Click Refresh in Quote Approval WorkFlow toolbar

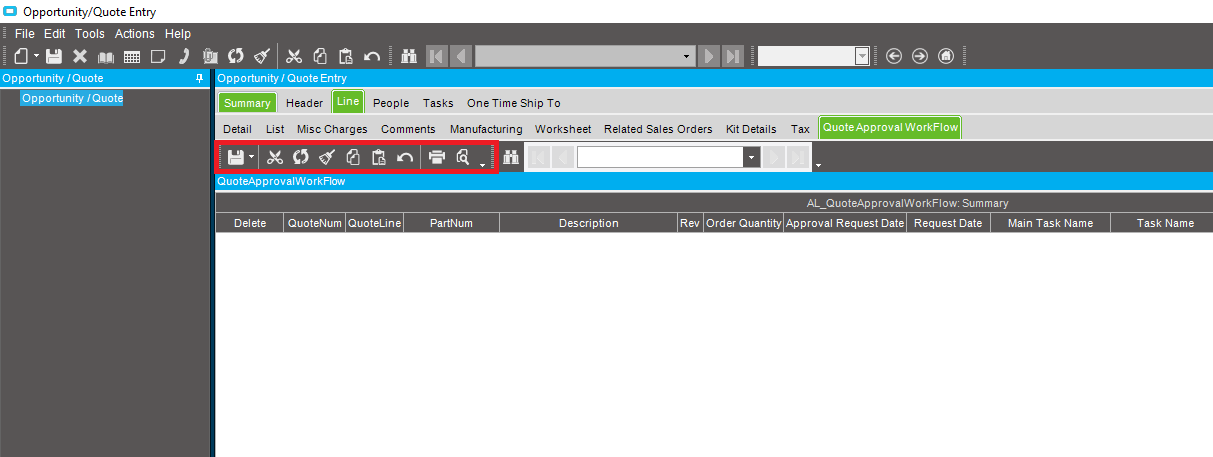[301, 157]
